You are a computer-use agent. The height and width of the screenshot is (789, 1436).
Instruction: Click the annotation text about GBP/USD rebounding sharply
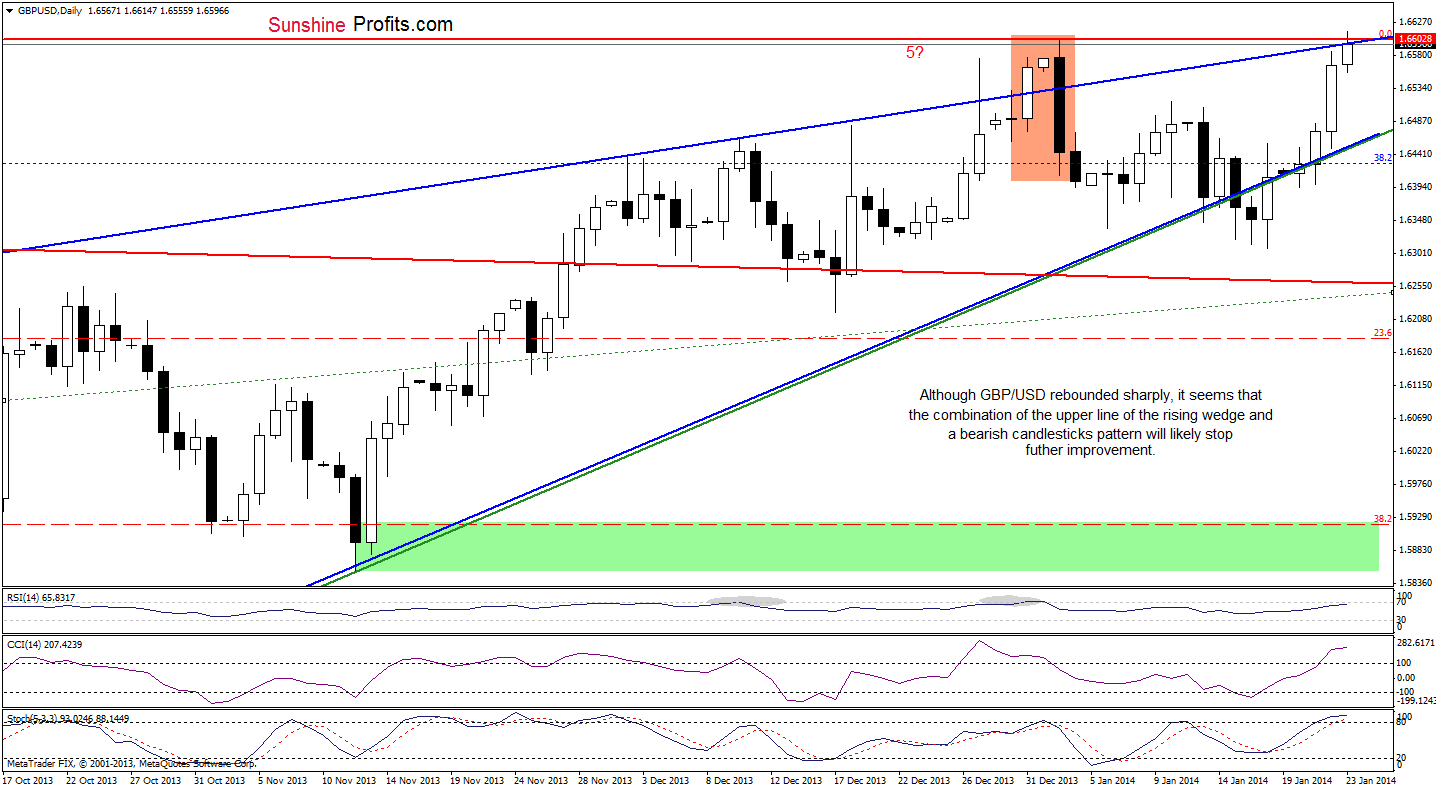1091,423
